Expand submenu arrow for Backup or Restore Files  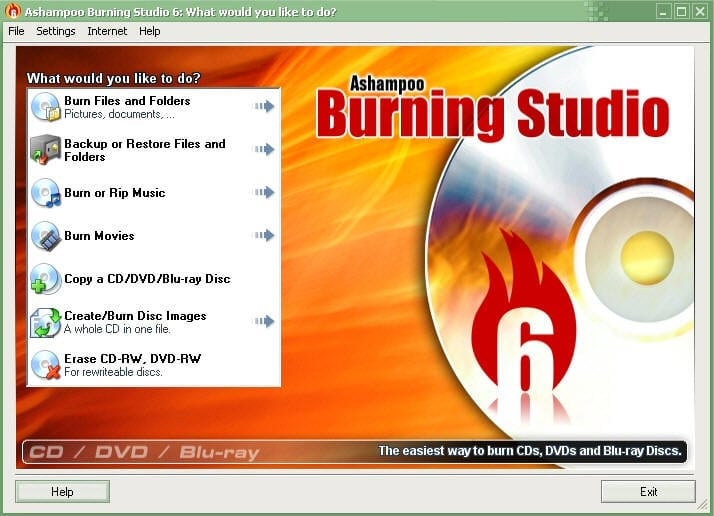tap(264, 149)
